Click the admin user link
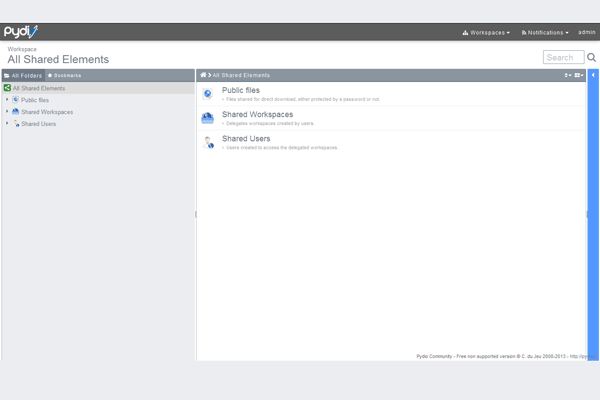 586,32
